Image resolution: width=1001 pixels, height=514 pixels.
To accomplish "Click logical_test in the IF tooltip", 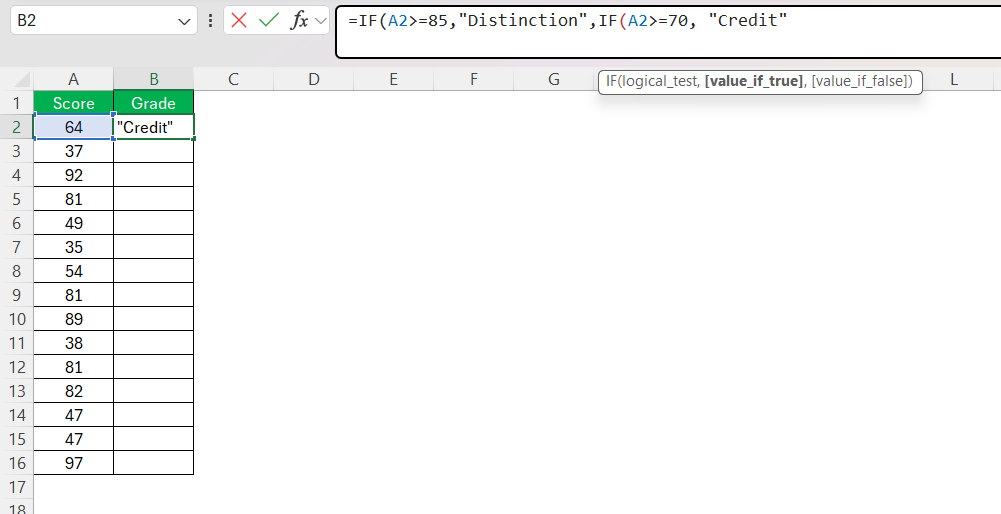I will pyautogui.click(x=659, y=82).
